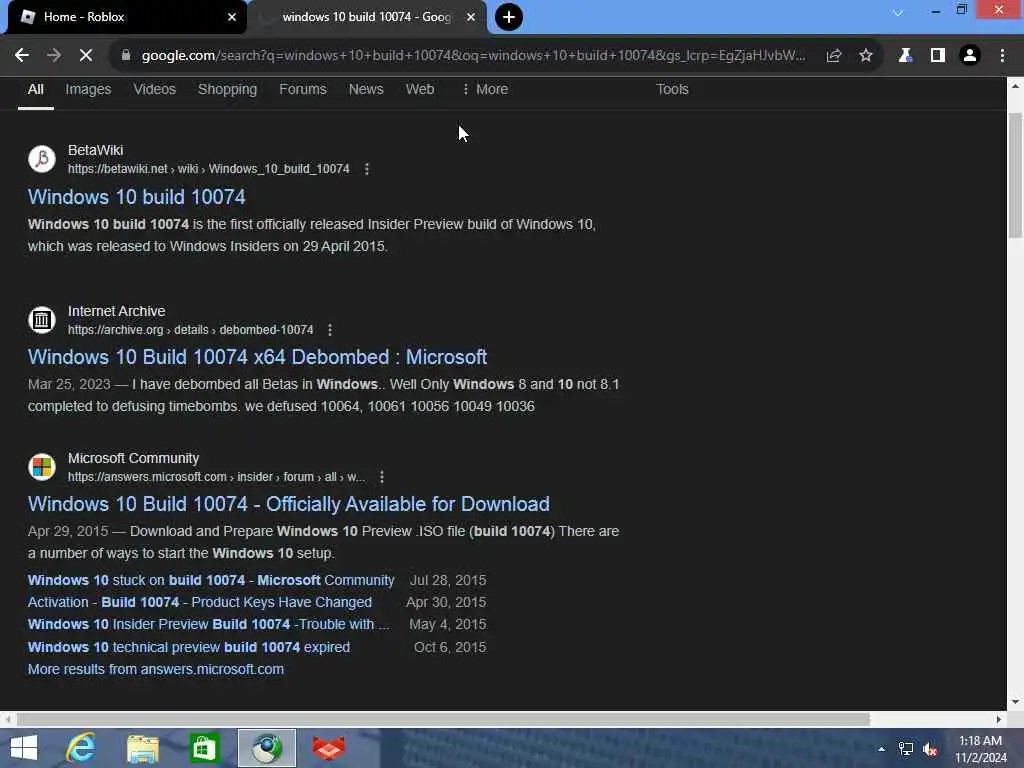This screenshot has height=768, width=1024.
Task: Stop loading the page
Action: [x=86, y=56]
